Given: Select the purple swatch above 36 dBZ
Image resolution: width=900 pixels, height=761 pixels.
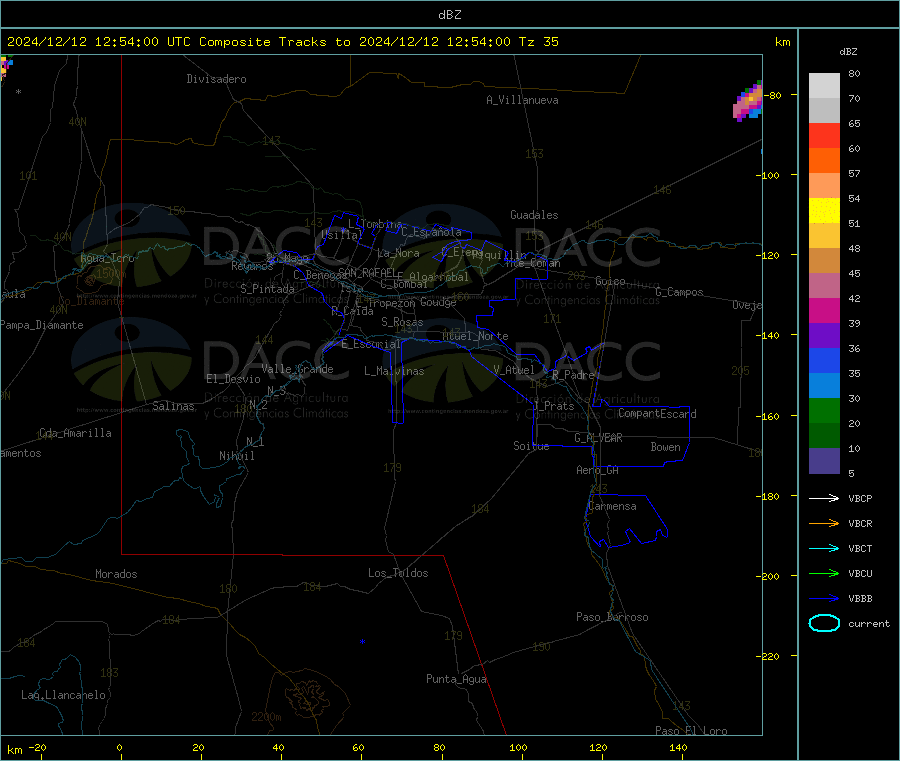Looking at the screenshot, I should [x=824, y=336].
